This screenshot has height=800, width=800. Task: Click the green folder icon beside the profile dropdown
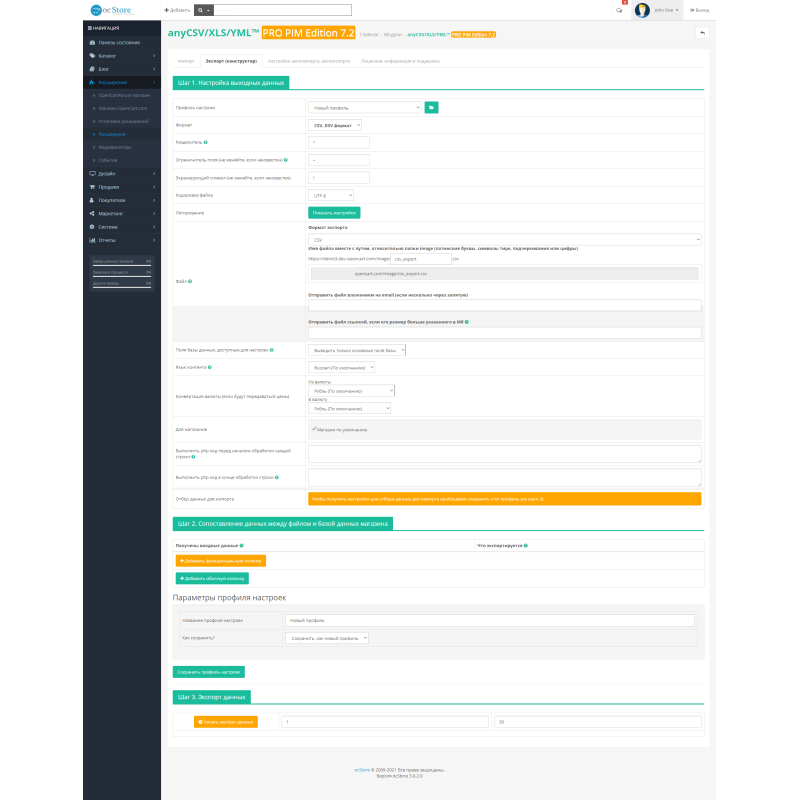coord(430,107)
